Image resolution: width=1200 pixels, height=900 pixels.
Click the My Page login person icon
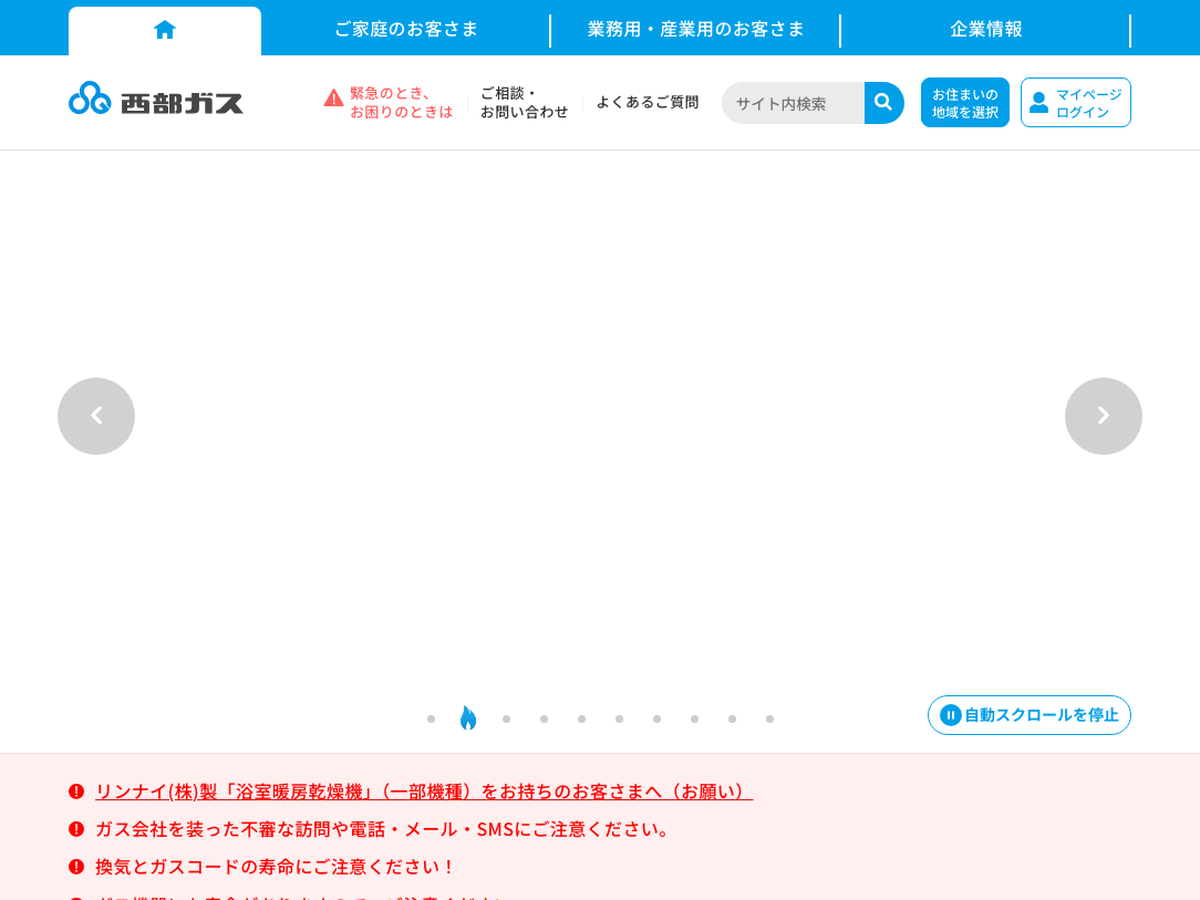[1039, 103]
